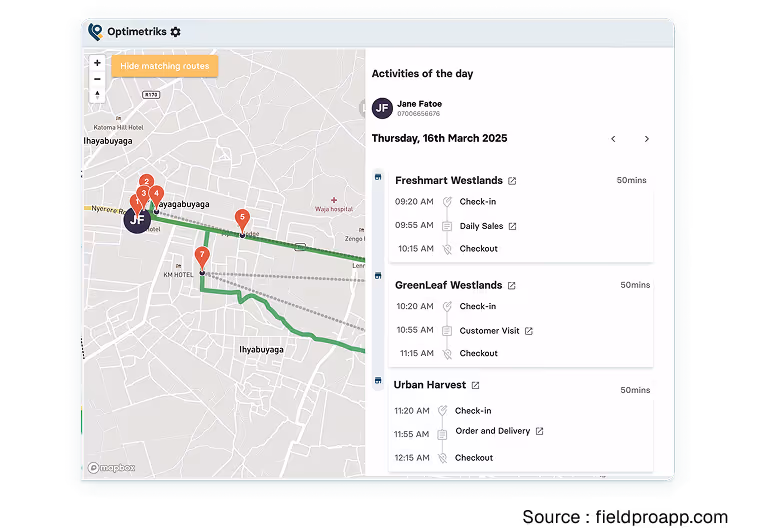Viewport: 757px width, 528px height.
Task: Open the Daily Sales activity
Action: (x=481, y=226)
